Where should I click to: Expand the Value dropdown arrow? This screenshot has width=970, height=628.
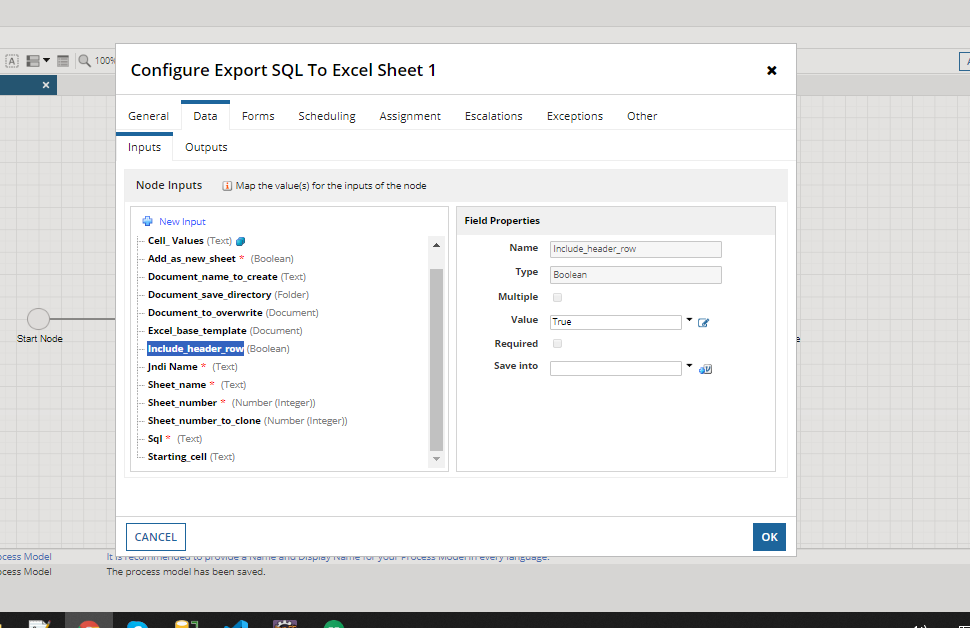point(689,320)
